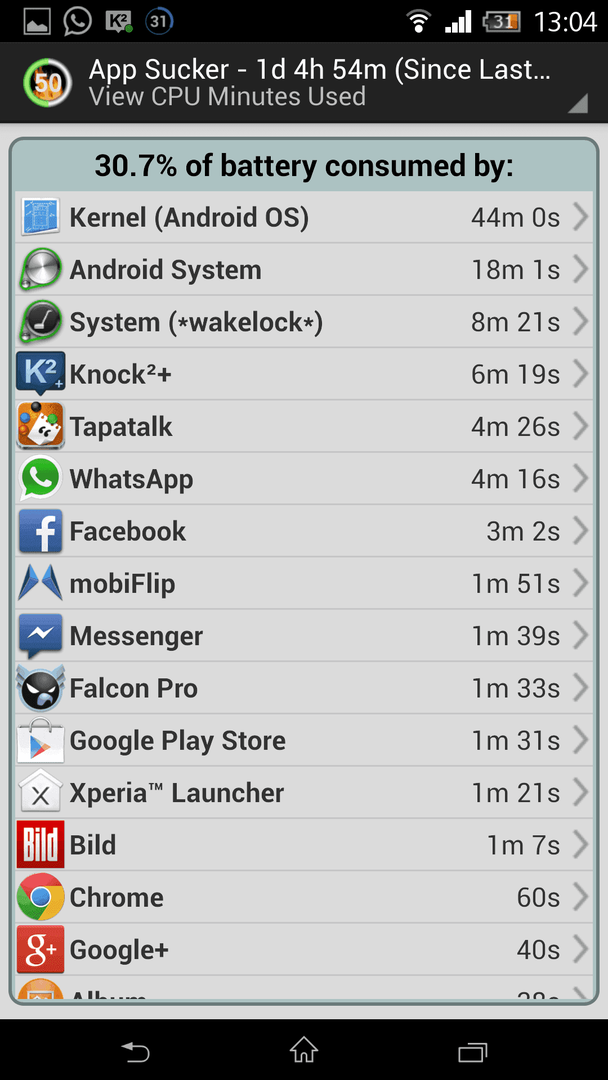Open Xperia Launcher usage details
The height and width of the screenshot is (1080, 608).
click(x=304, y=793)
